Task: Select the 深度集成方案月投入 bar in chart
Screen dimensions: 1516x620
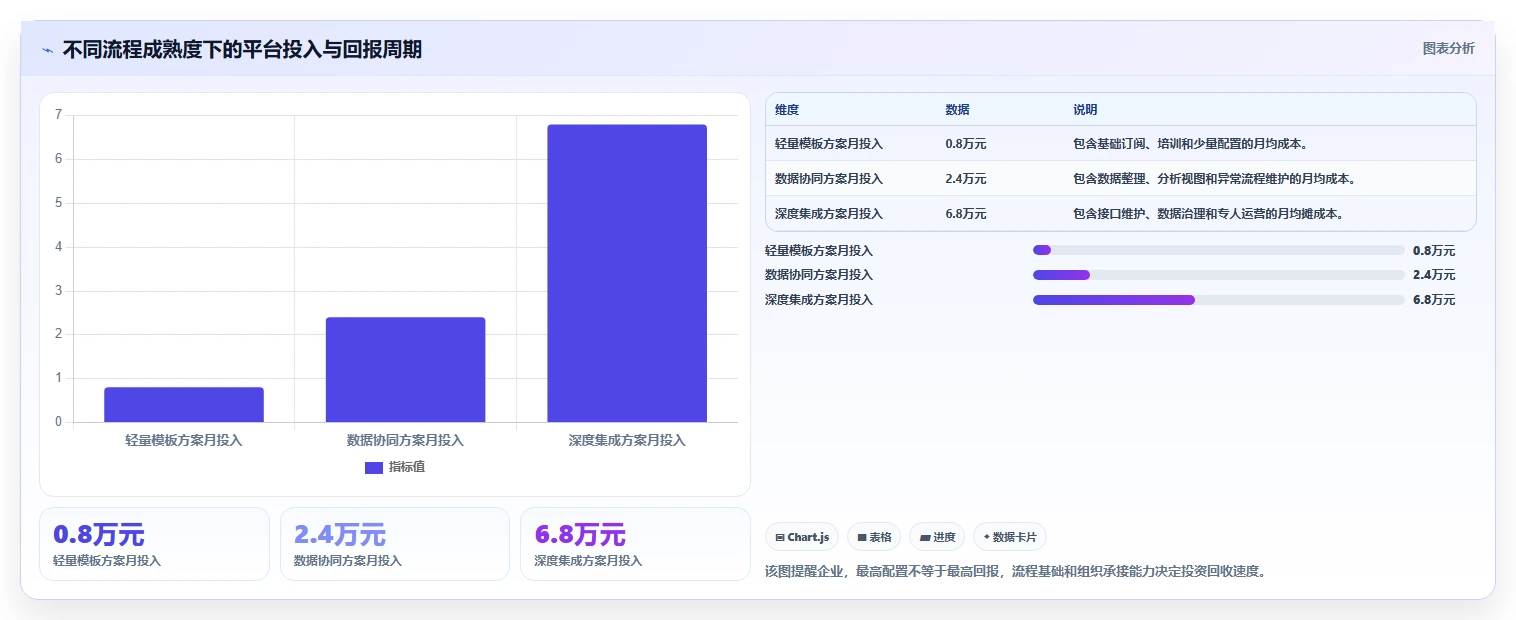Action: [627, 273]
